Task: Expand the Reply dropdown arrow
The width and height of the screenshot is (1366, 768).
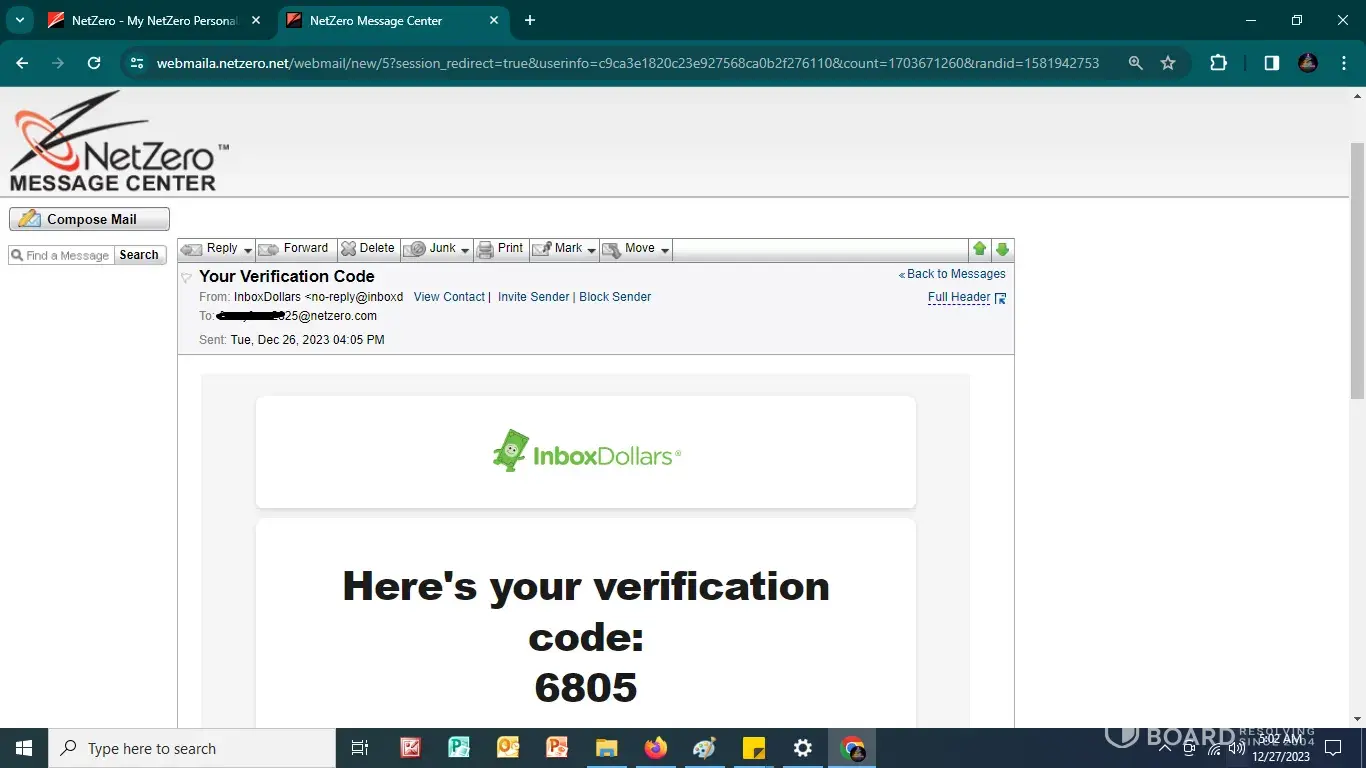Action: [x=248, y=250]
